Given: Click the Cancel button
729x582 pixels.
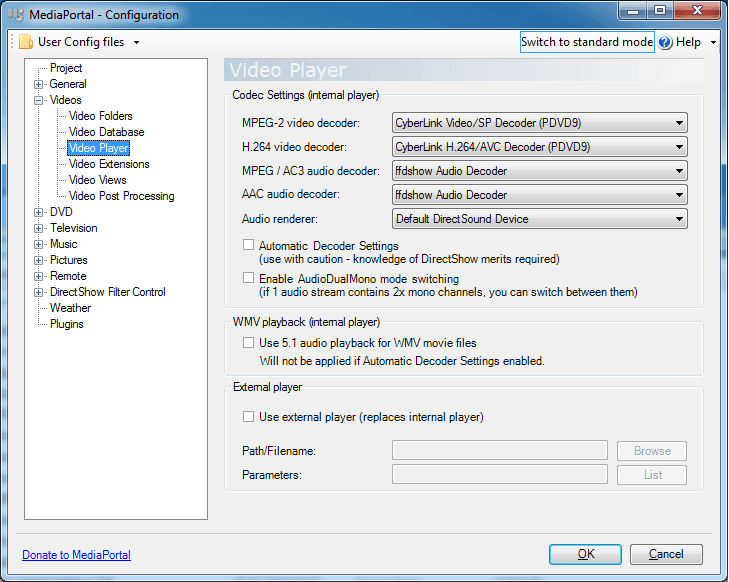Looking at the screenshot, I should pyautogui.click(x=666, y=554).
